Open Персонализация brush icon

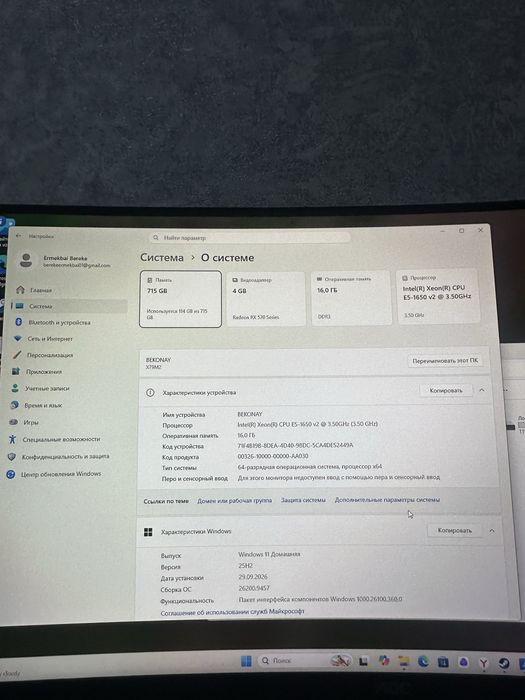pos(17,355)
